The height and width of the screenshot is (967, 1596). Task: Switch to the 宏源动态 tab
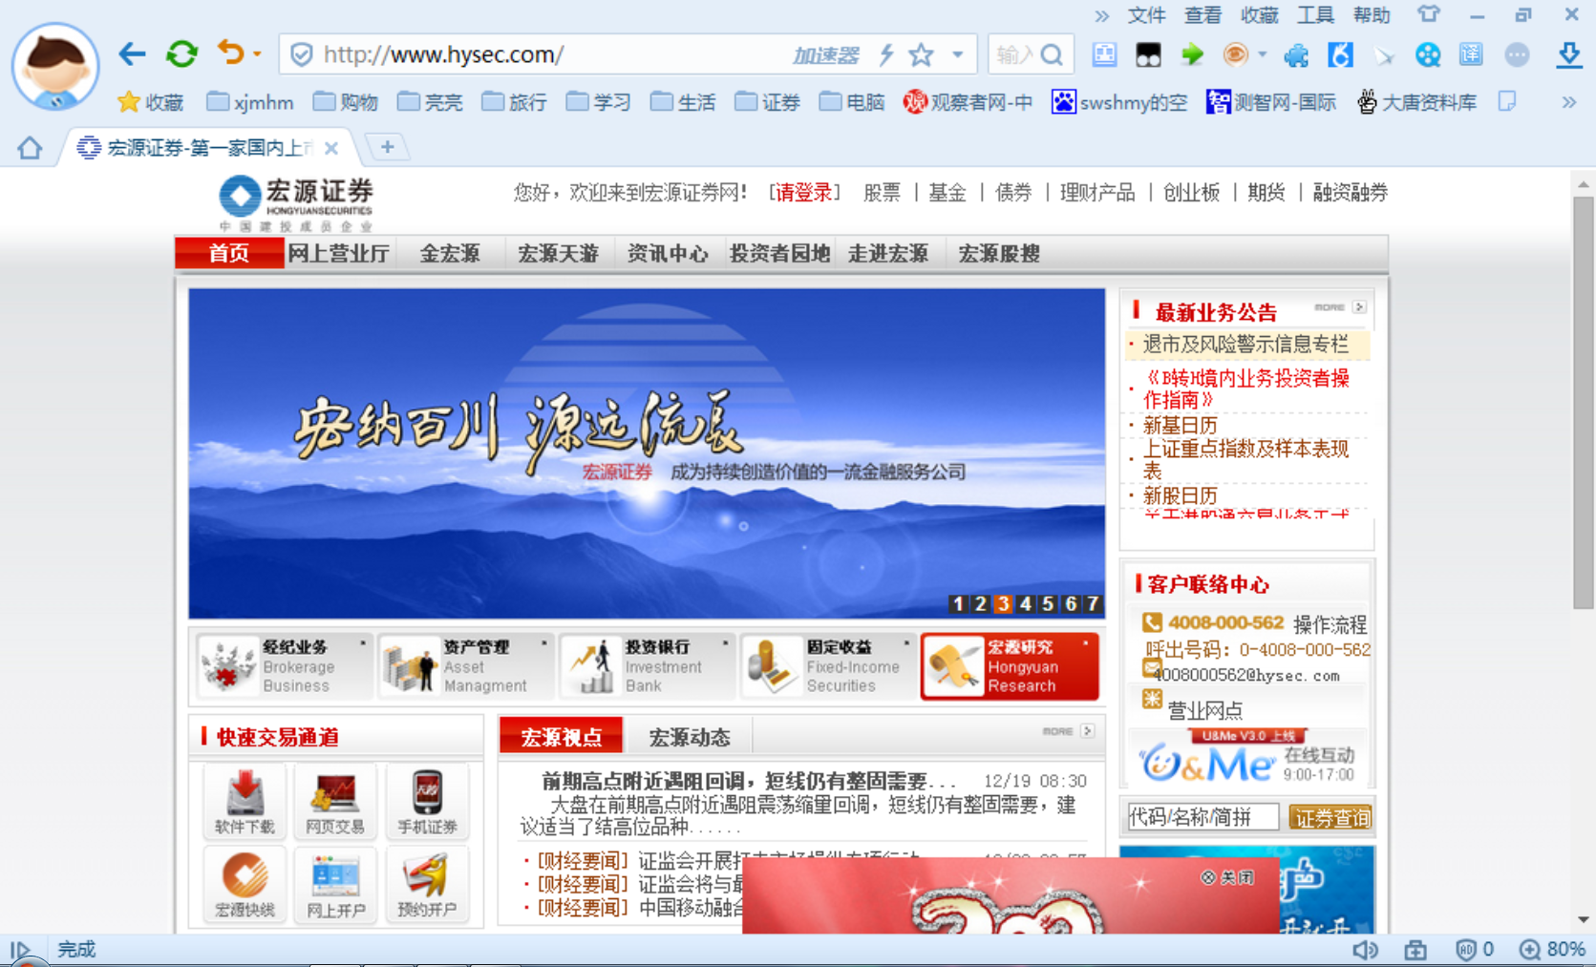[x=689, y=737]
